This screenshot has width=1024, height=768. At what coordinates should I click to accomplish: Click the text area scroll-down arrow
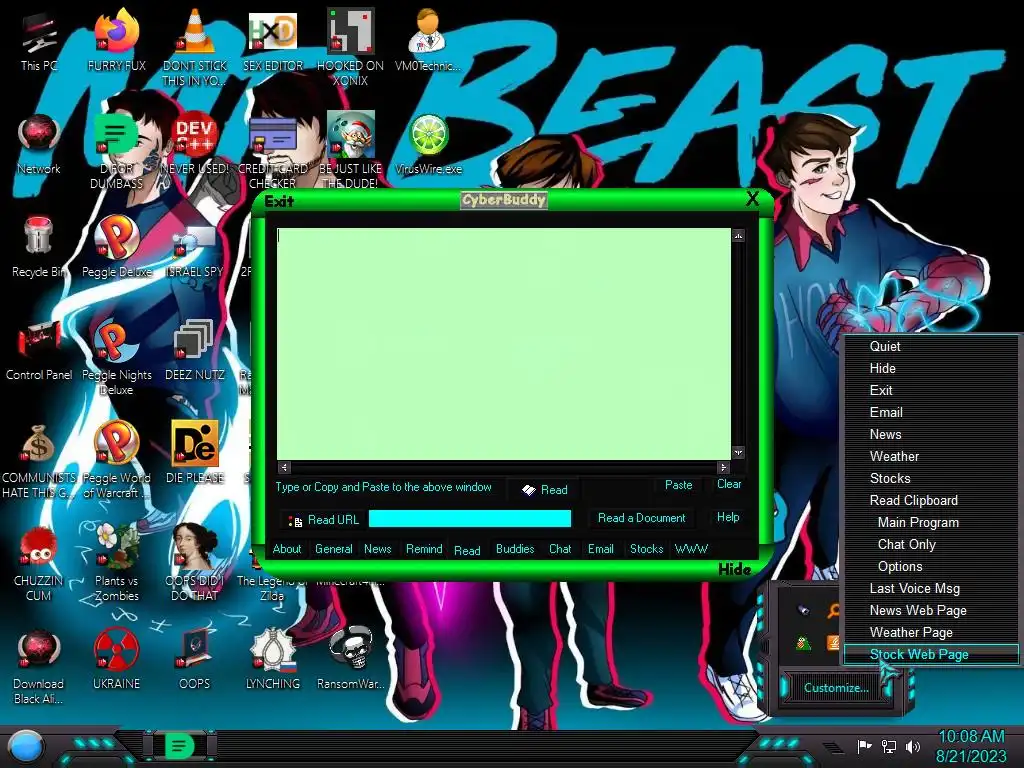(x=738, y=453)
